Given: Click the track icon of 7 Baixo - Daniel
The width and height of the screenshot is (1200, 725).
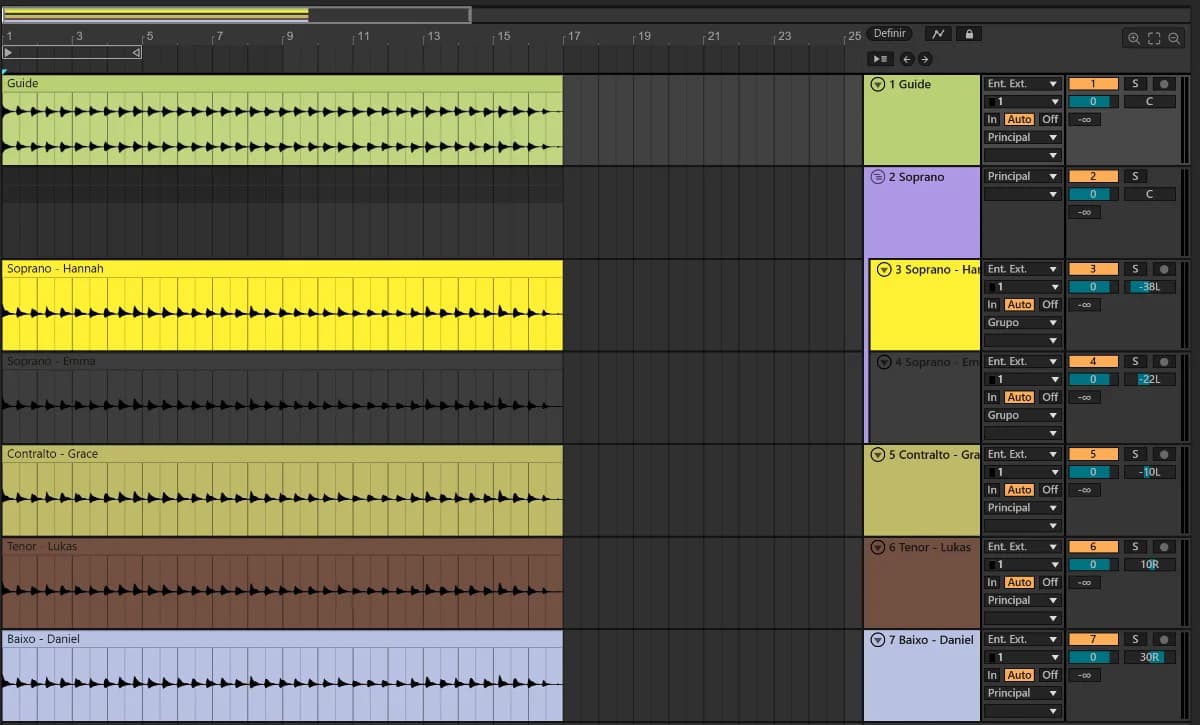Looking at the screenshot, I should pos(878,640).
